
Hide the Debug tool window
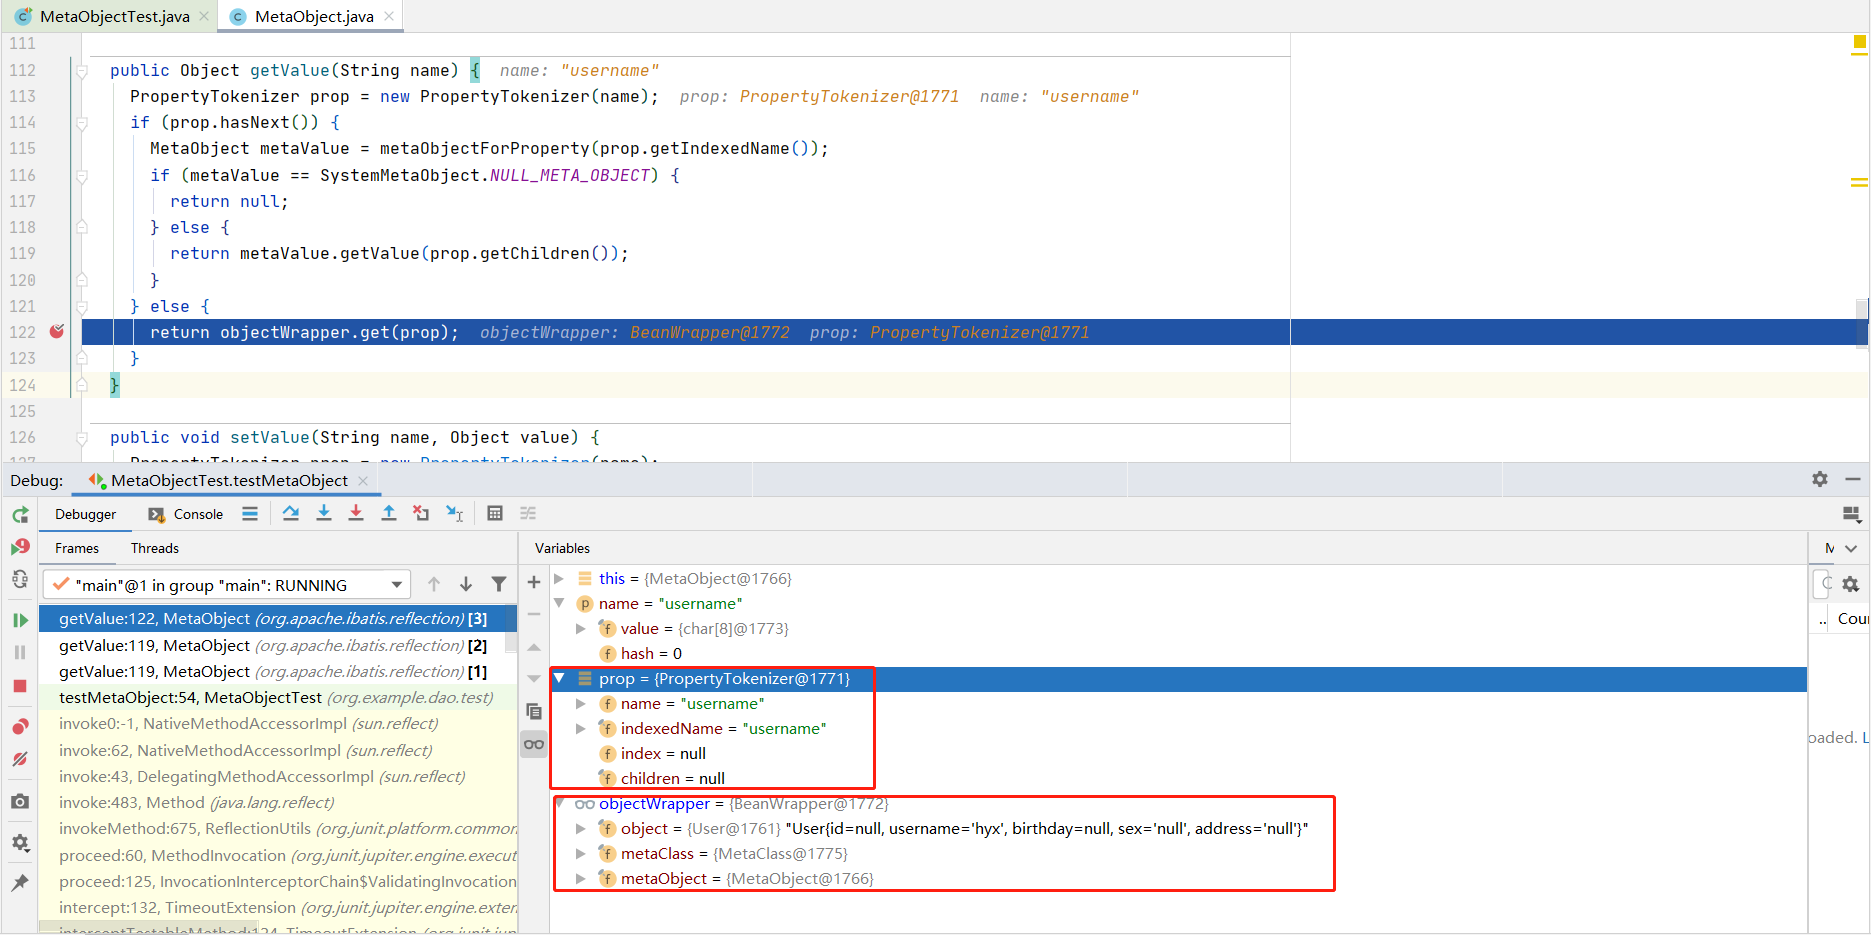click(x=1853, y=480)
